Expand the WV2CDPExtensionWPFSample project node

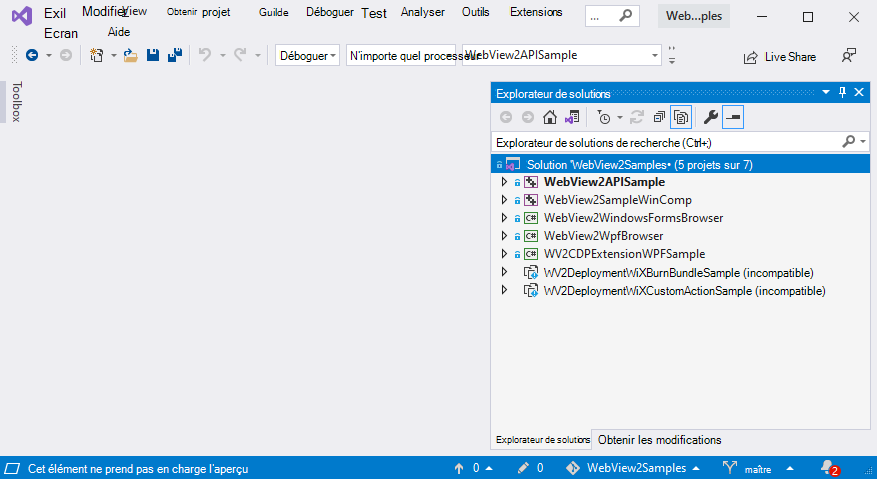click(504, 253)
